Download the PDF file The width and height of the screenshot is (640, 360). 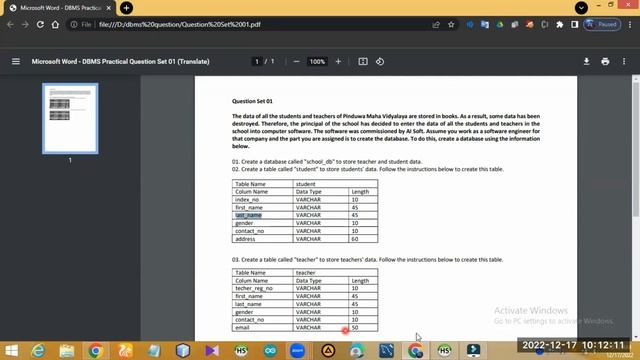[587, 62]
